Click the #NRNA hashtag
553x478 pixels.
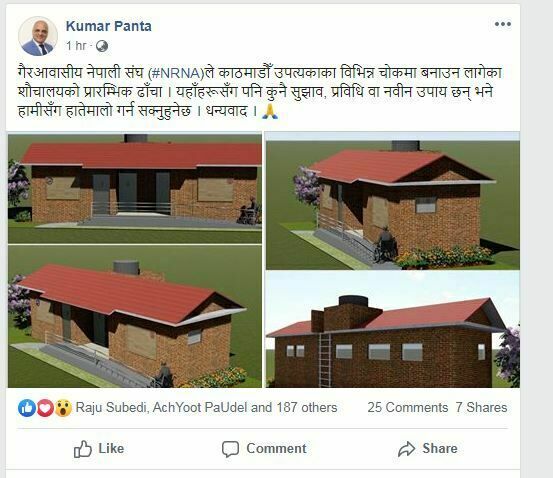click(x=177, y=73)
